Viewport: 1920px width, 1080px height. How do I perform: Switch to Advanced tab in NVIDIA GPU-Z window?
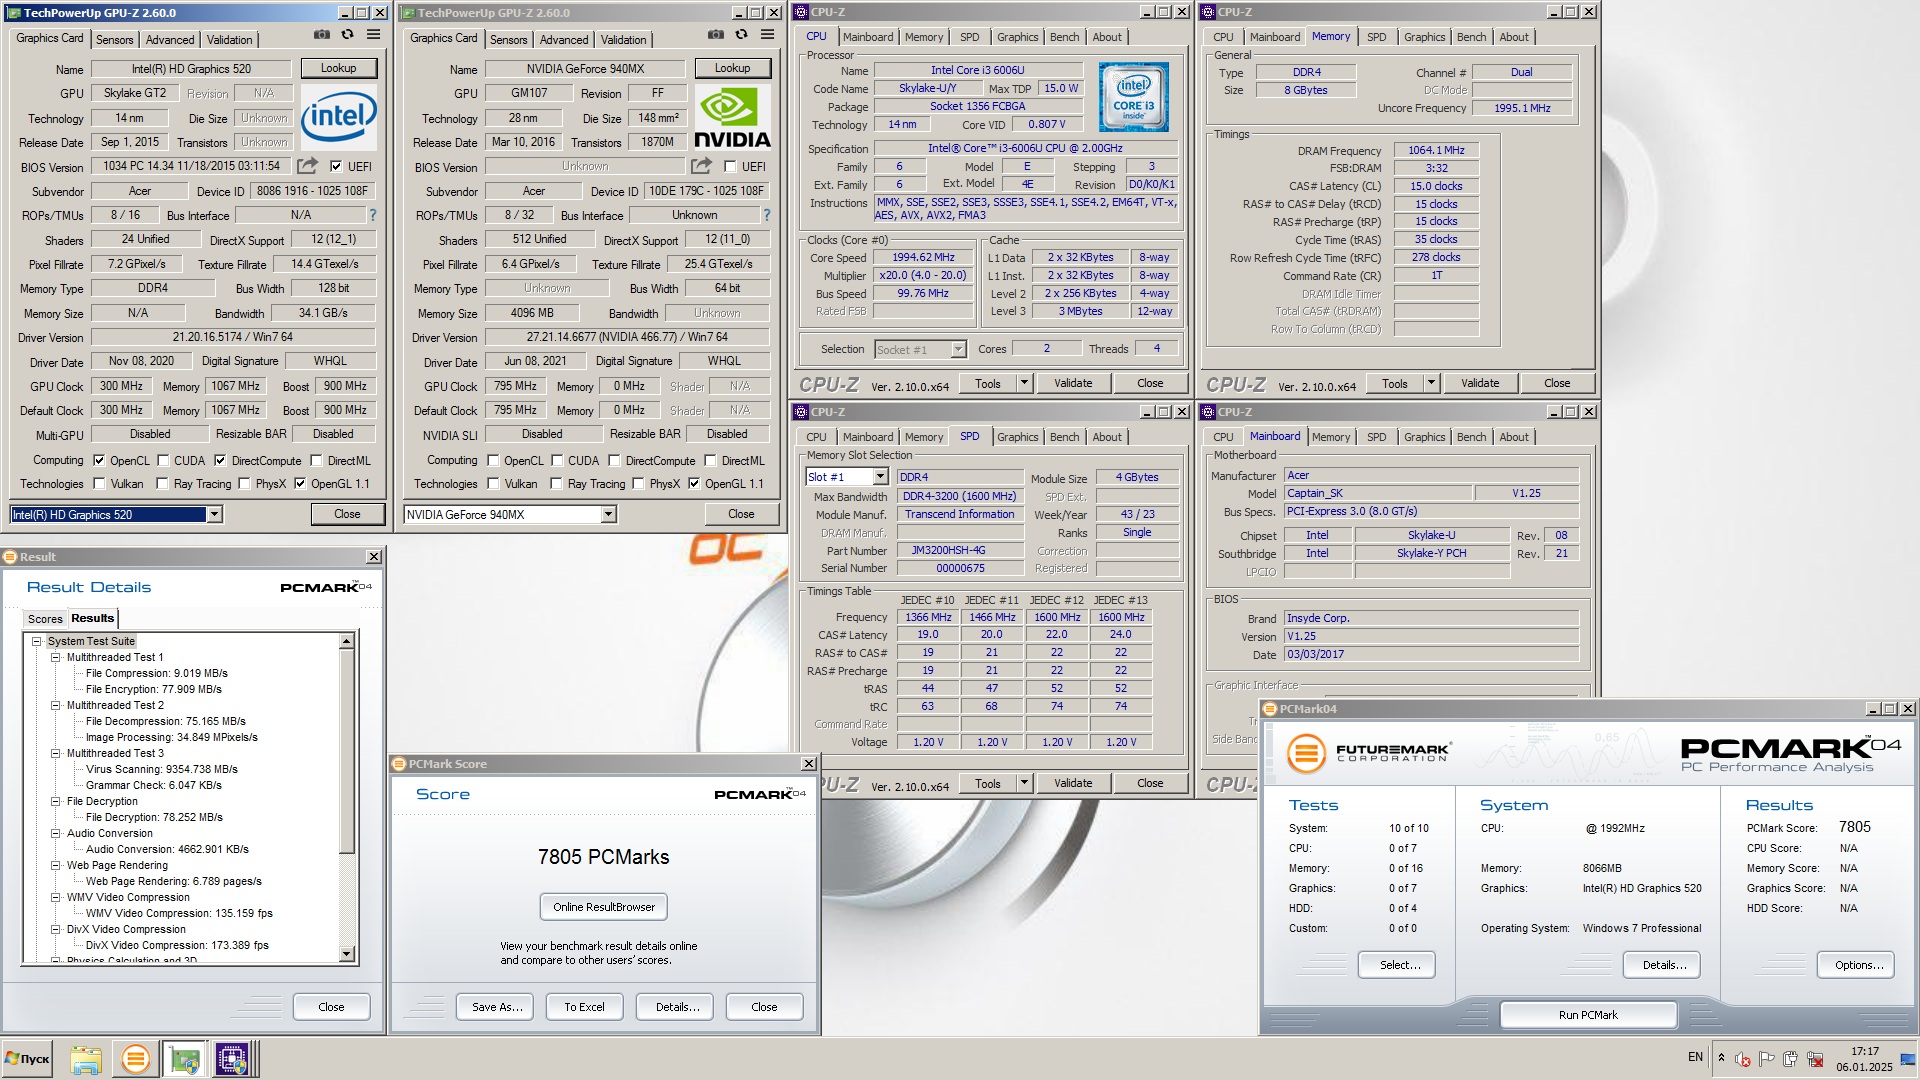click(x=564, y=40)
